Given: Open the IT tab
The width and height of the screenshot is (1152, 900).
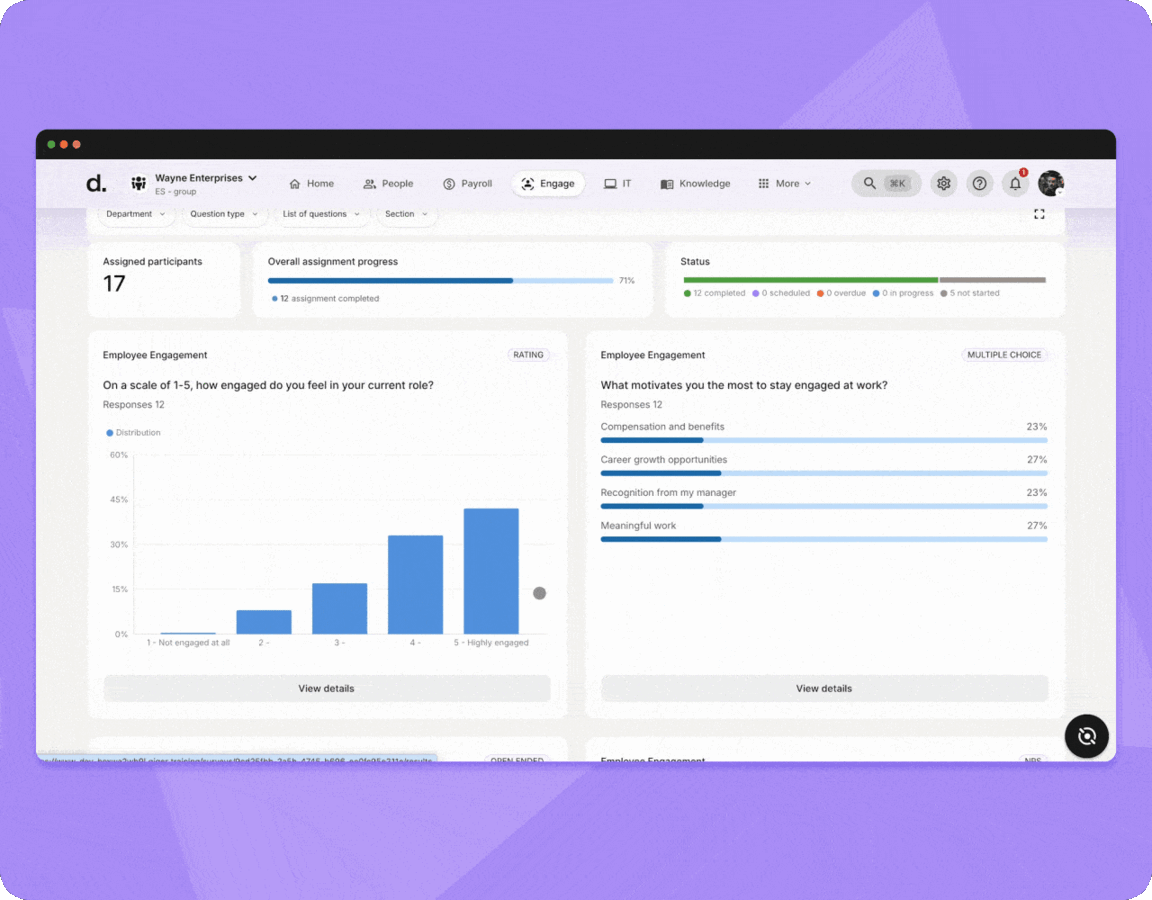Looking at the screenshot, I should [617, 184].
